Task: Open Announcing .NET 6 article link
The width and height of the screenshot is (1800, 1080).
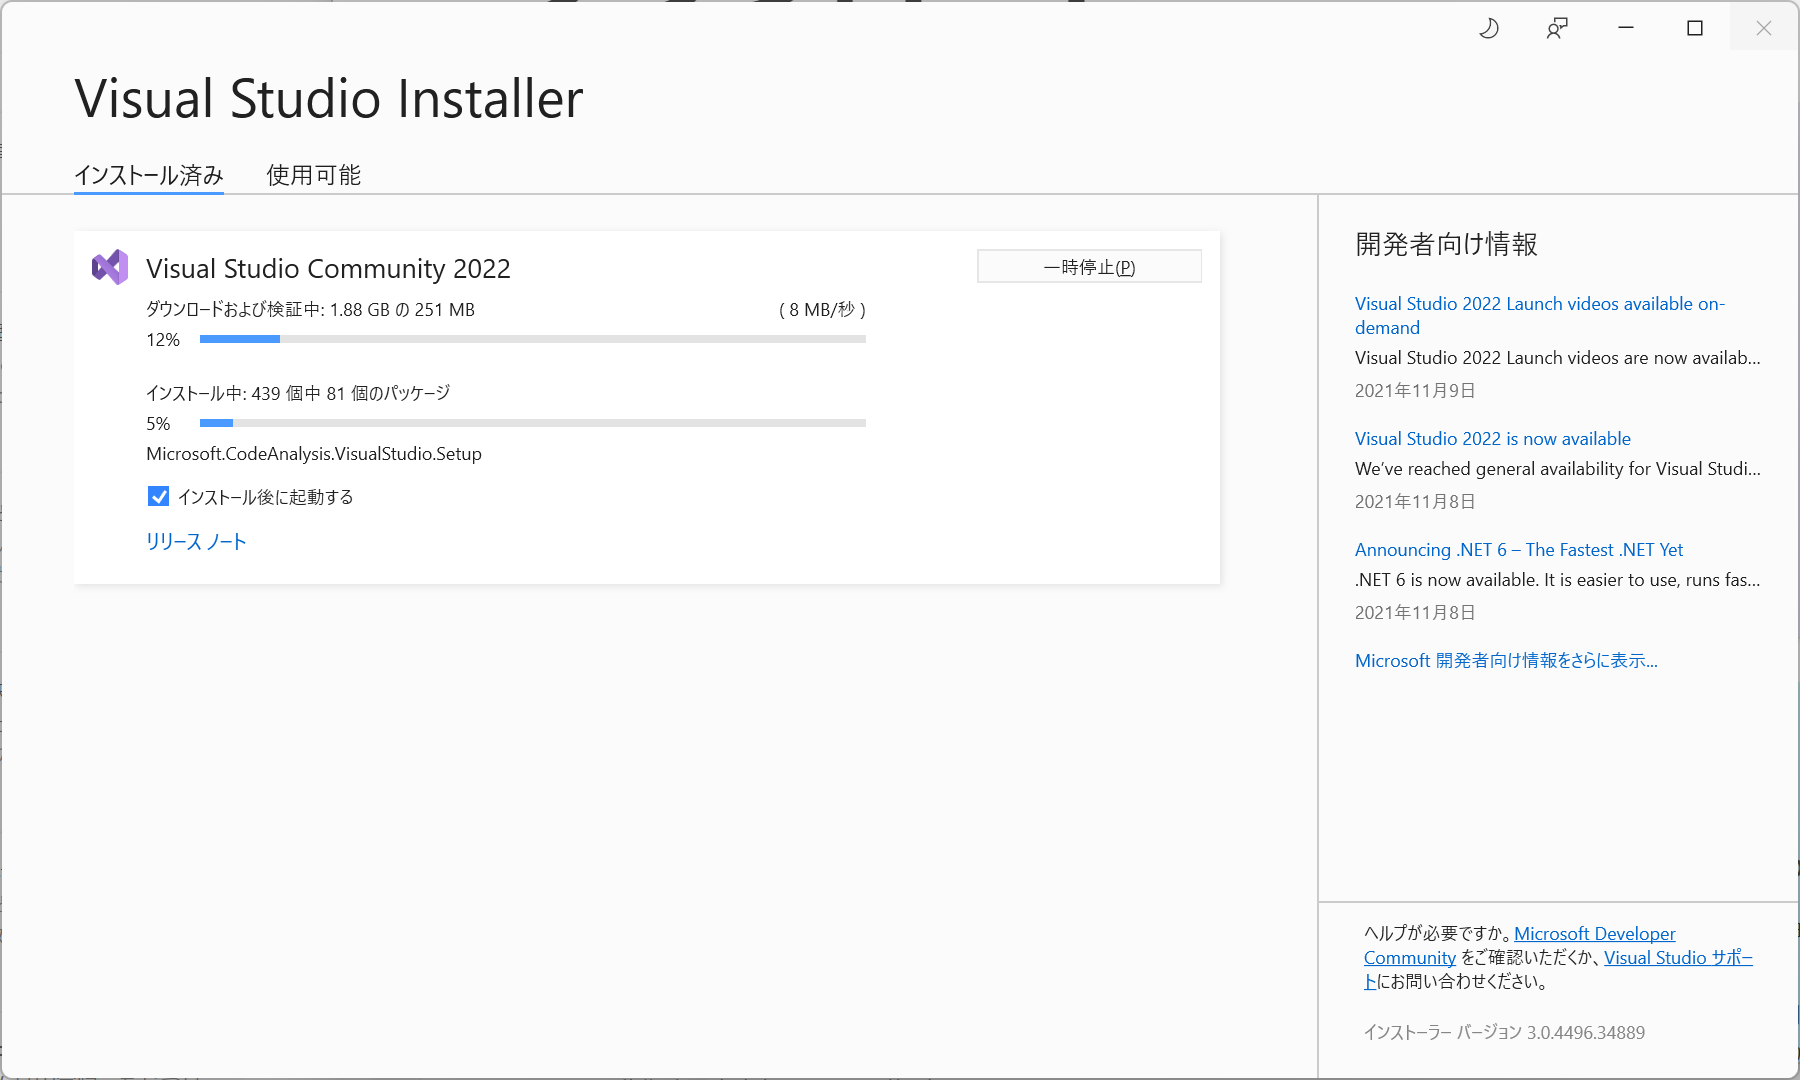Action: pyautogui.click(x=1519, y=549)
